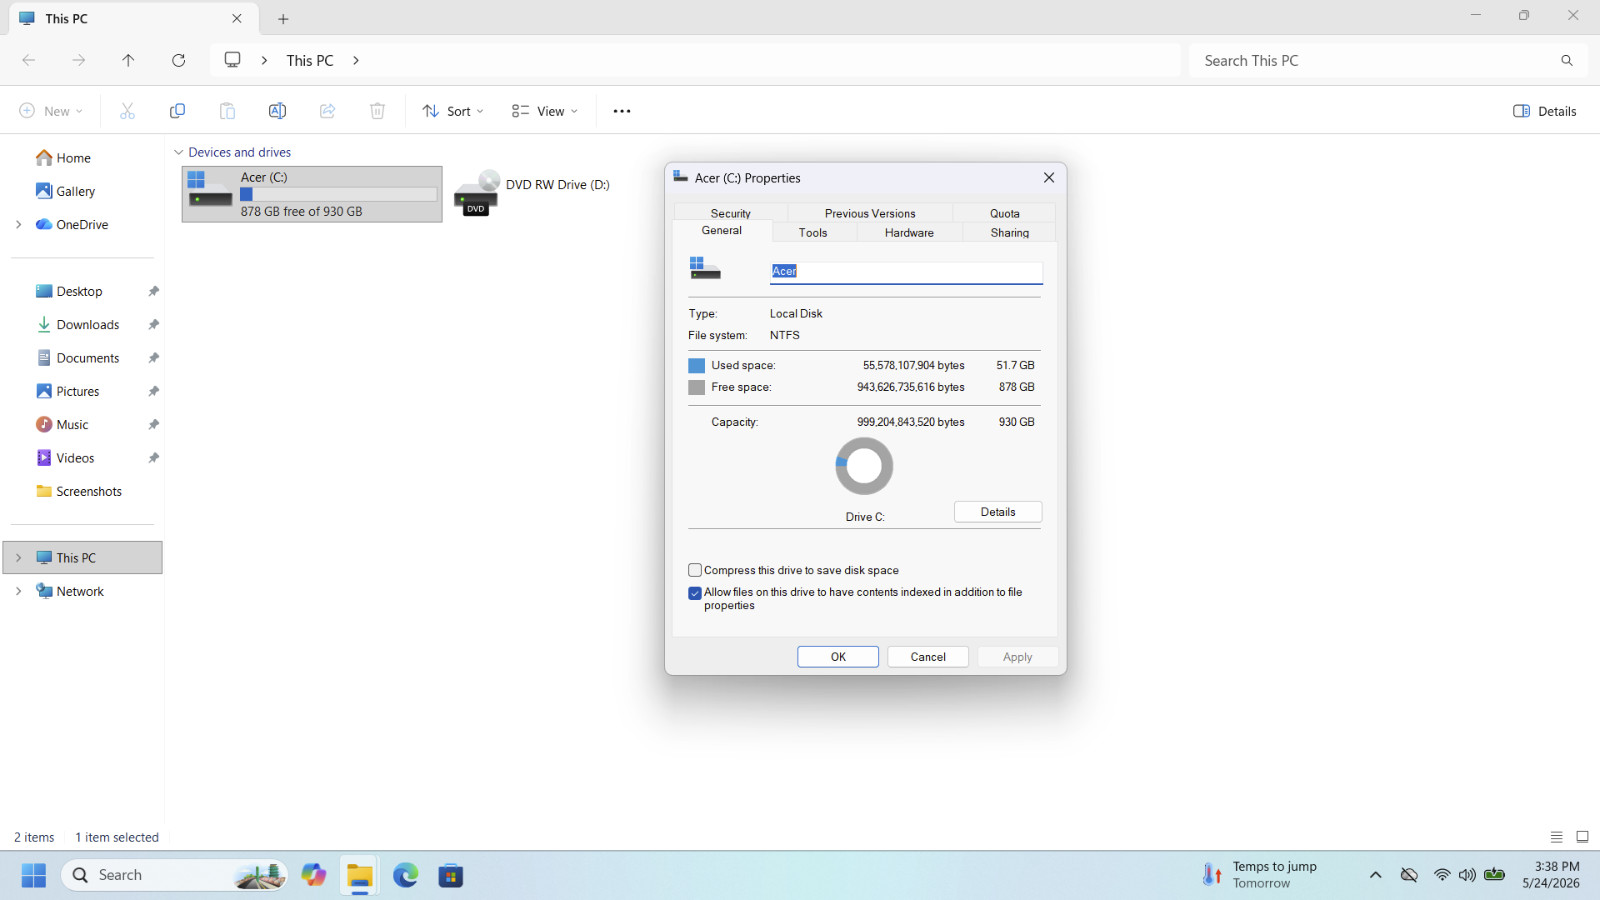Viewport: 1600px width, 900px height.
Task: Click the Acer (C:) drive usage bar
Action: 339,194
